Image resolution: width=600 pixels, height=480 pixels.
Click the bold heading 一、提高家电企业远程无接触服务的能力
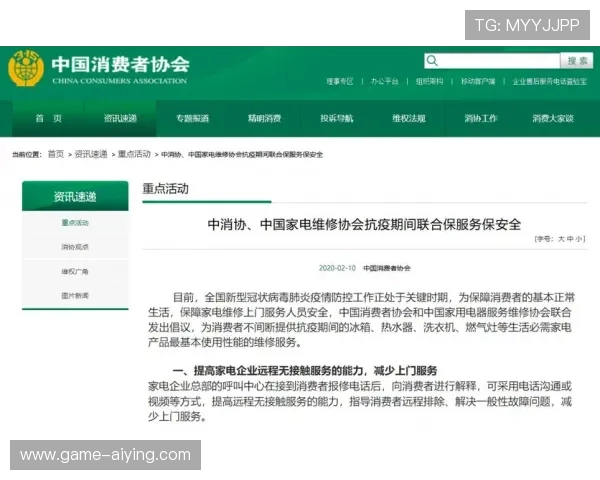[x=305, y=371]
